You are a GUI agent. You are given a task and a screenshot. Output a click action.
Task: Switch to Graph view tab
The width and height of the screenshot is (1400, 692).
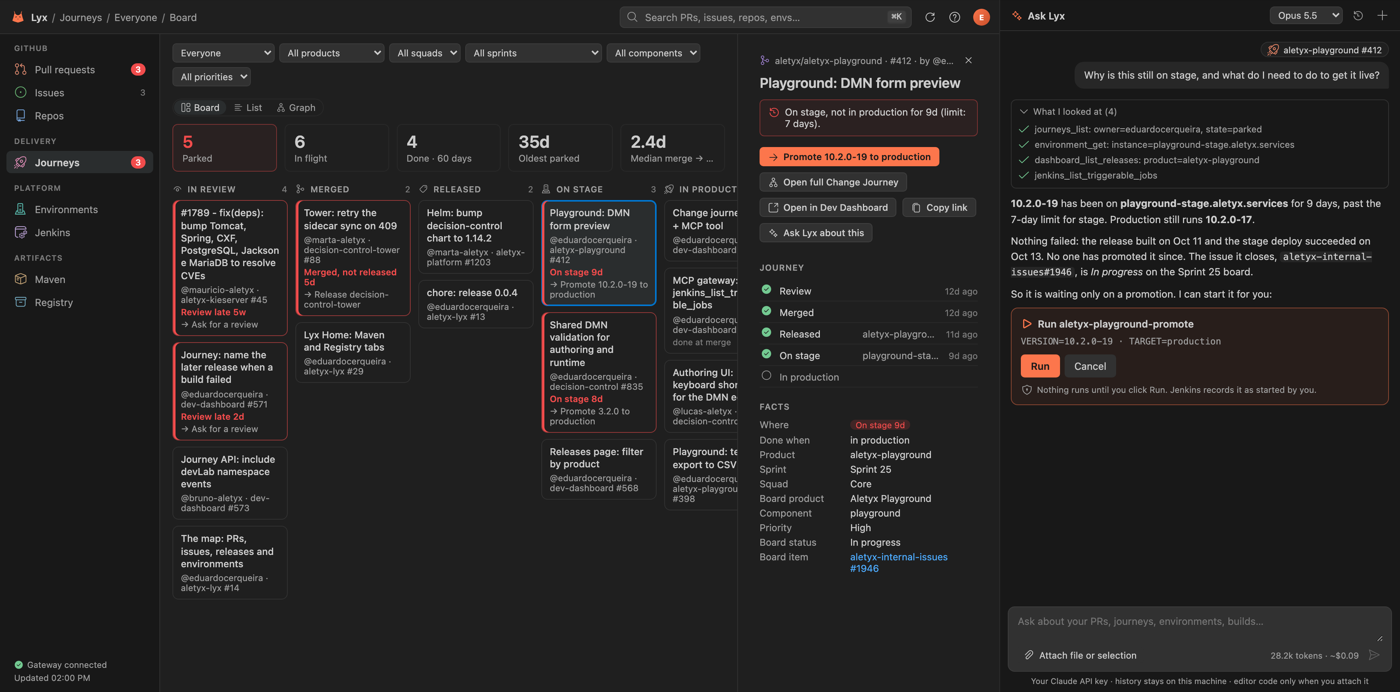click(x=296, y=107)
